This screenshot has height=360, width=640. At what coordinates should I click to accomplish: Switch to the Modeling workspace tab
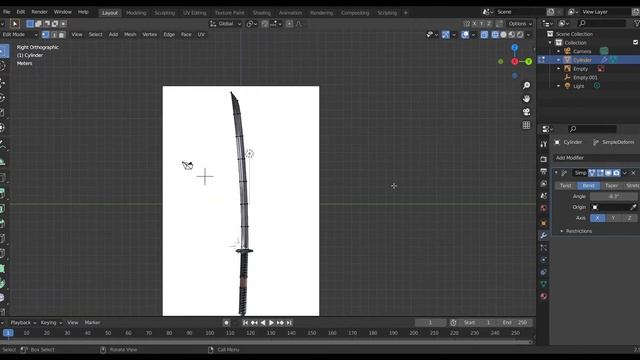[x=136, y=13]
